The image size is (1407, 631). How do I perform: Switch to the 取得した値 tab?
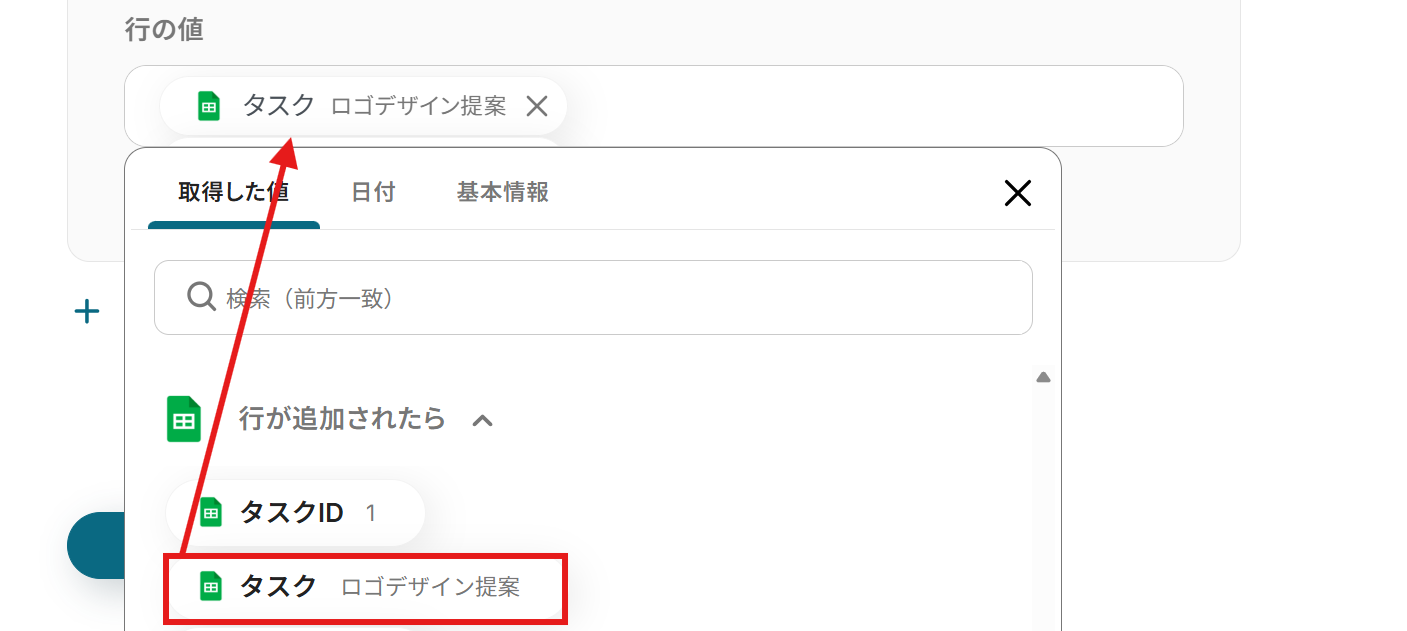234,192
